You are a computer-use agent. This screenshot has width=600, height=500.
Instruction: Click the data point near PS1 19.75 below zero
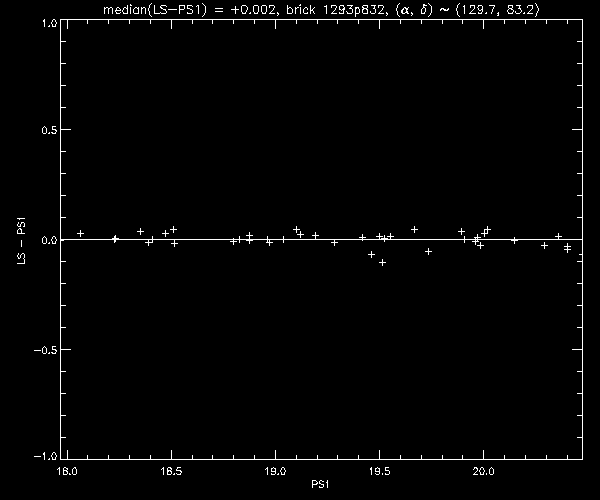[x=429, y=251]
